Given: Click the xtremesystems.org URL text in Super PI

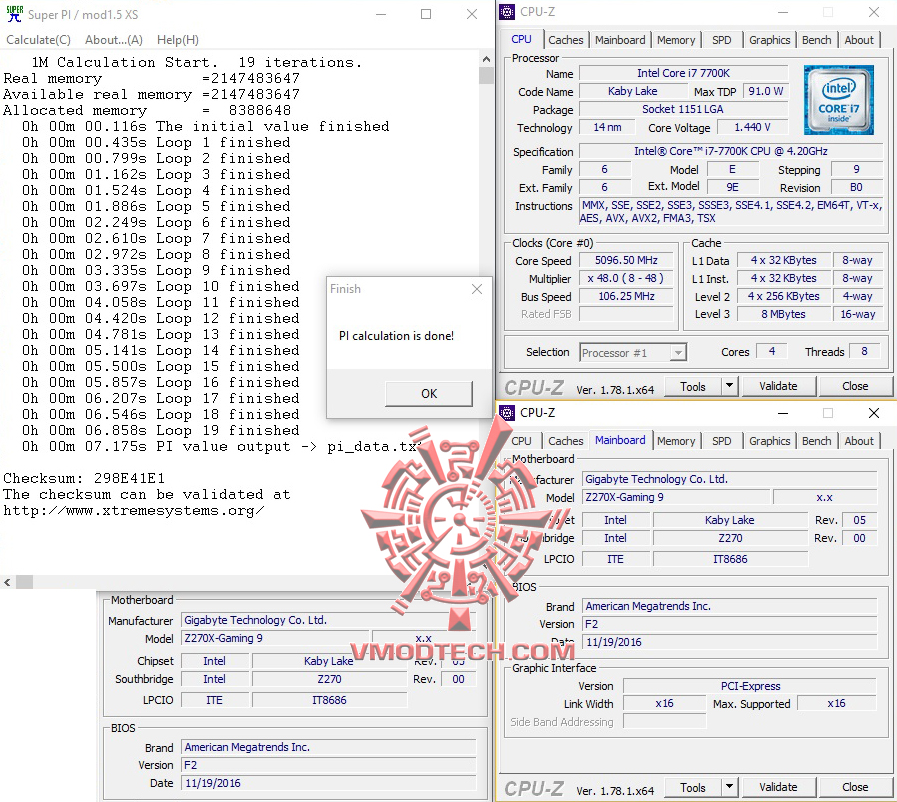Looking at the screenshot, I should (134, 511).
